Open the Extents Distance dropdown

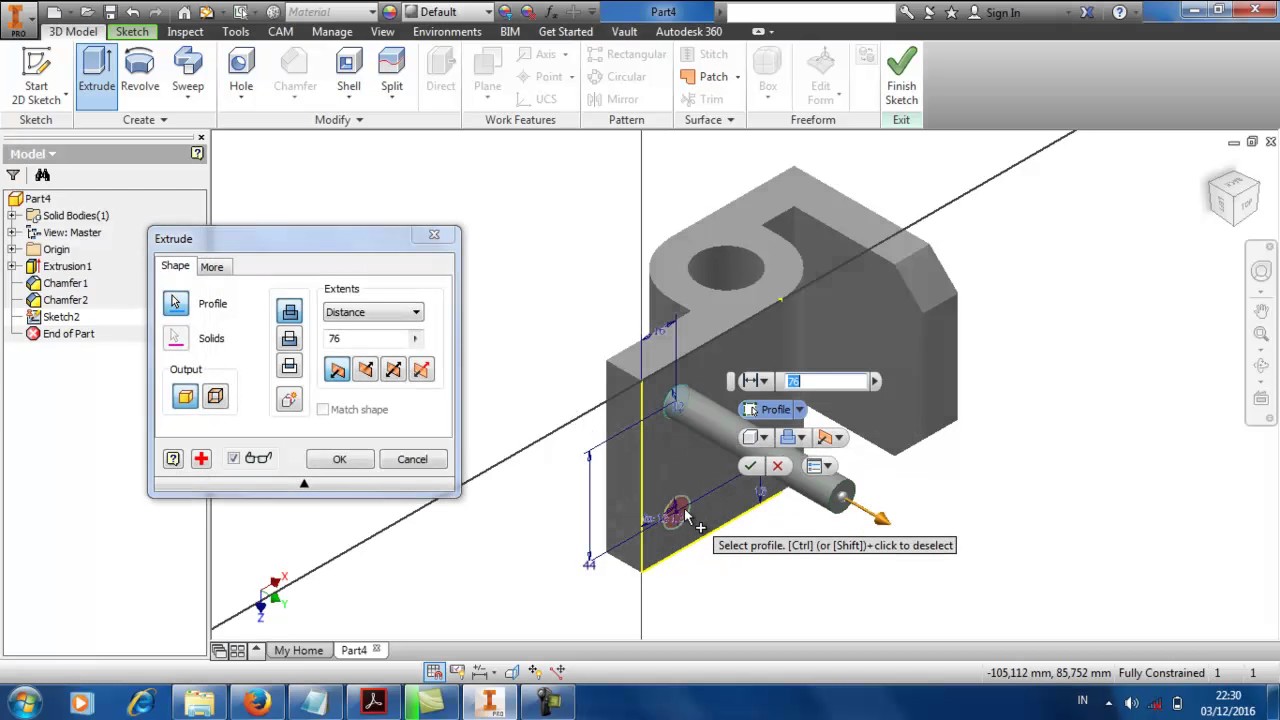tap(373, 312)
